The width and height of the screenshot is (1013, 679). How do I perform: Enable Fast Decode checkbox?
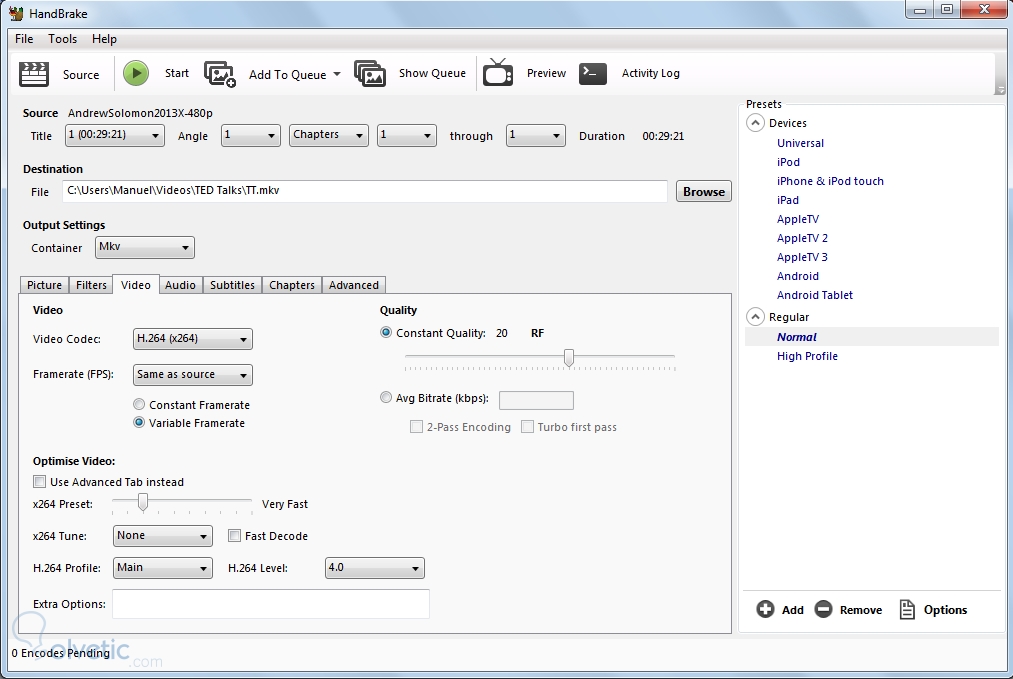click(235, 536)
